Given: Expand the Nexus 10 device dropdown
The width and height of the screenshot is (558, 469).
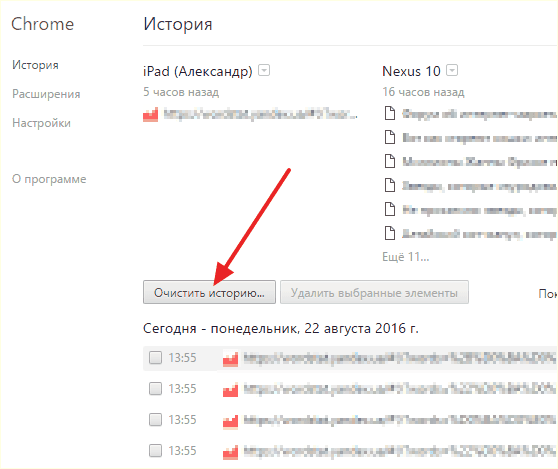Looking at the screenshot, I should pos(452,70).
